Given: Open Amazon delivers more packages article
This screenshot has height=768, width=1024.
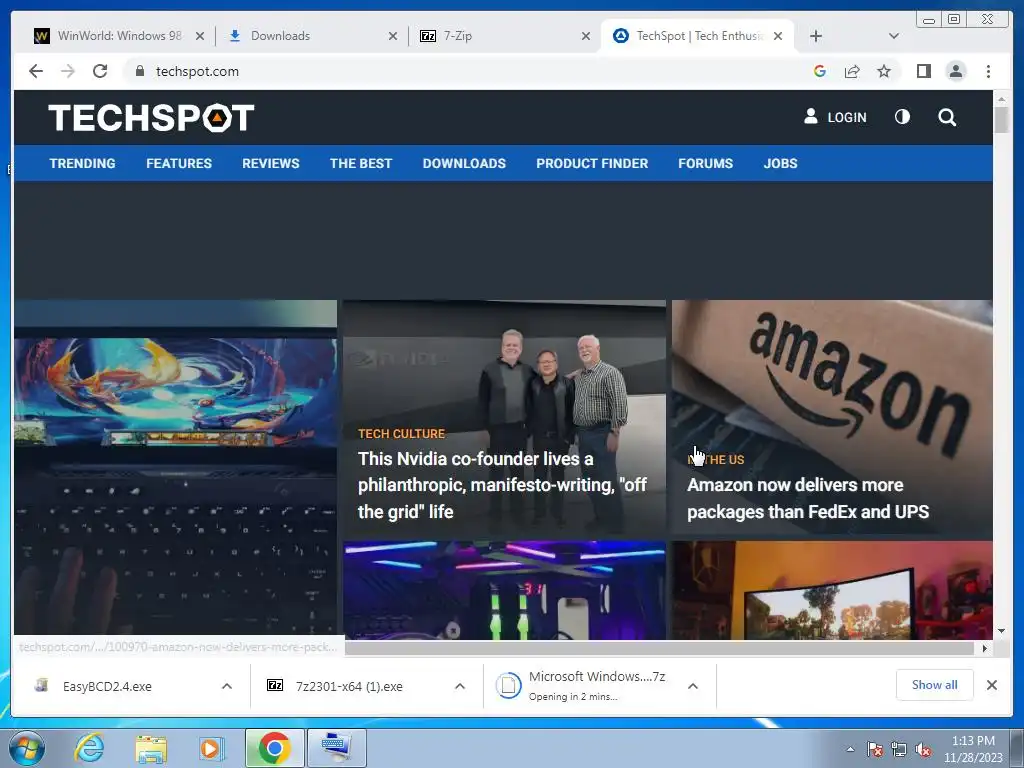Looking at the screenshot, I should (808, 498).
